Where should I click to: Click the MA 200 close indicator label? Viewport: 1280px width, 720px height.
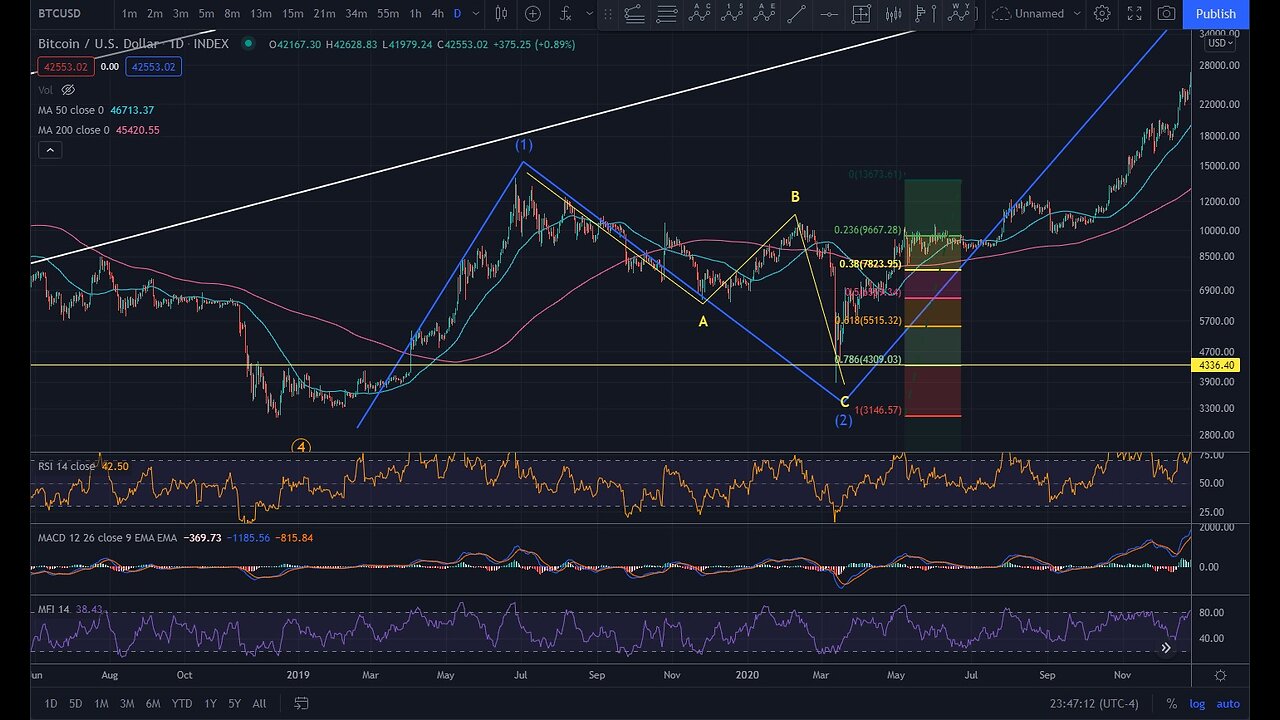point(74,130)
